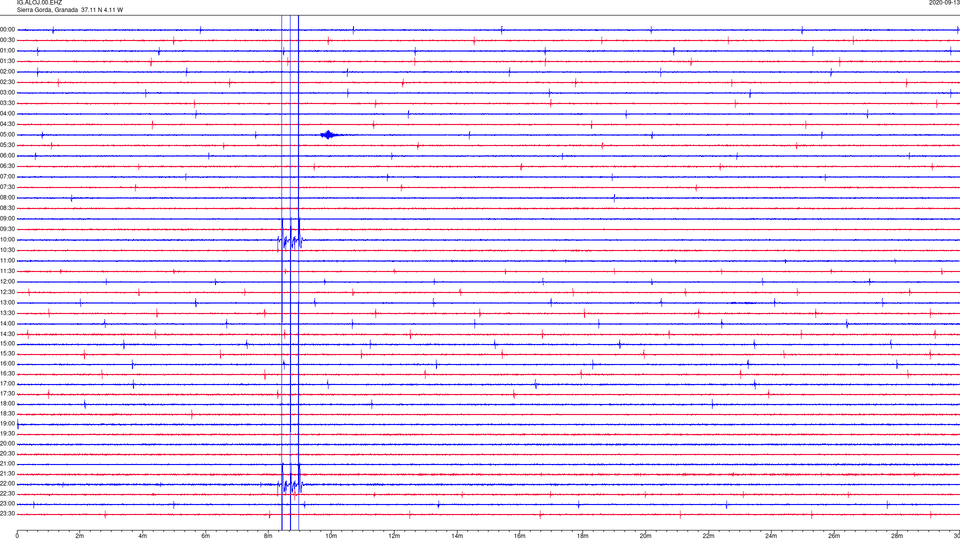This screenshot has width=960, height=540.
Task: Click the 18m axis tick label
Action: coord(582,536)
